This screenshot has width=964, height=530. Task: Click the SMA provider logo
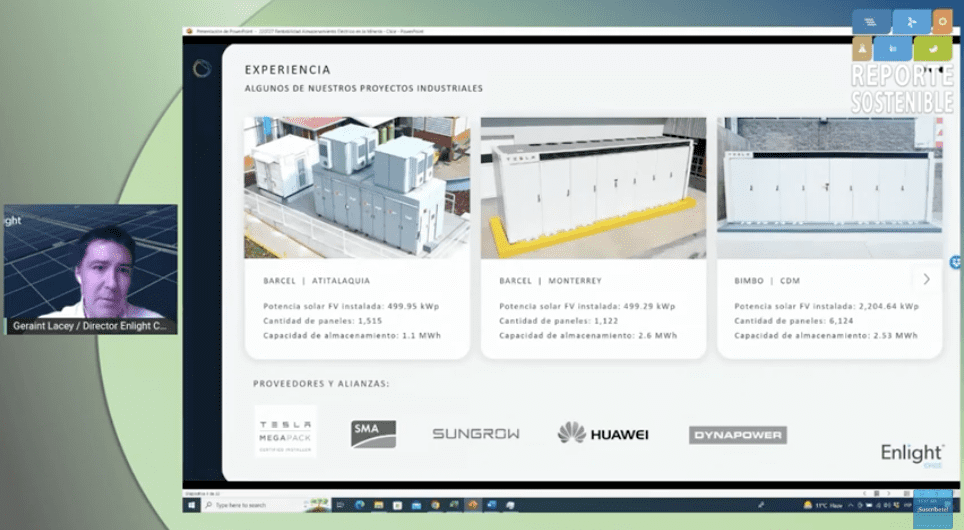tap(373, 434)
